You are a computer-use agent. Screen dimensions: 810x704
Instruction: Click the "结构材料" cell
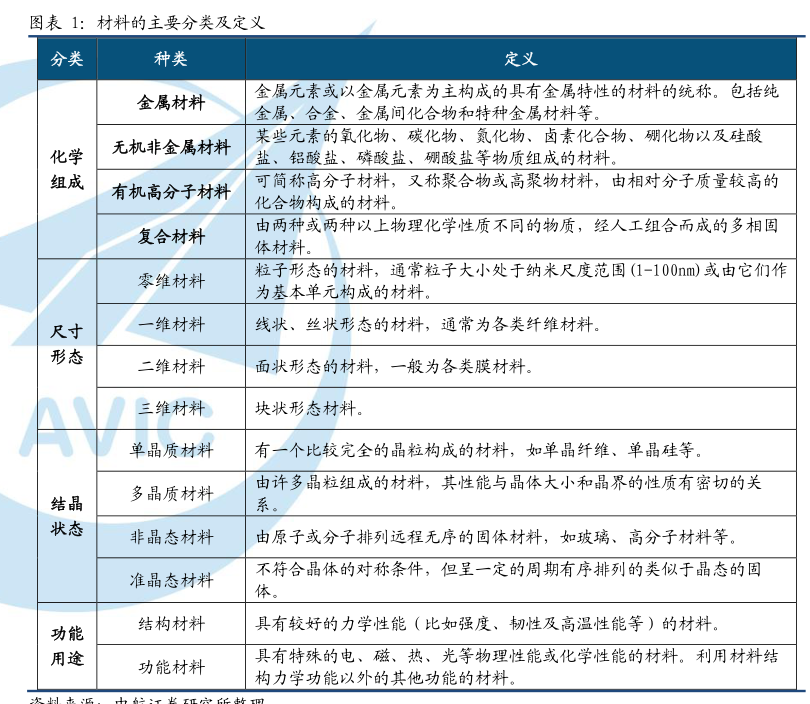click(x=171, y=623)
